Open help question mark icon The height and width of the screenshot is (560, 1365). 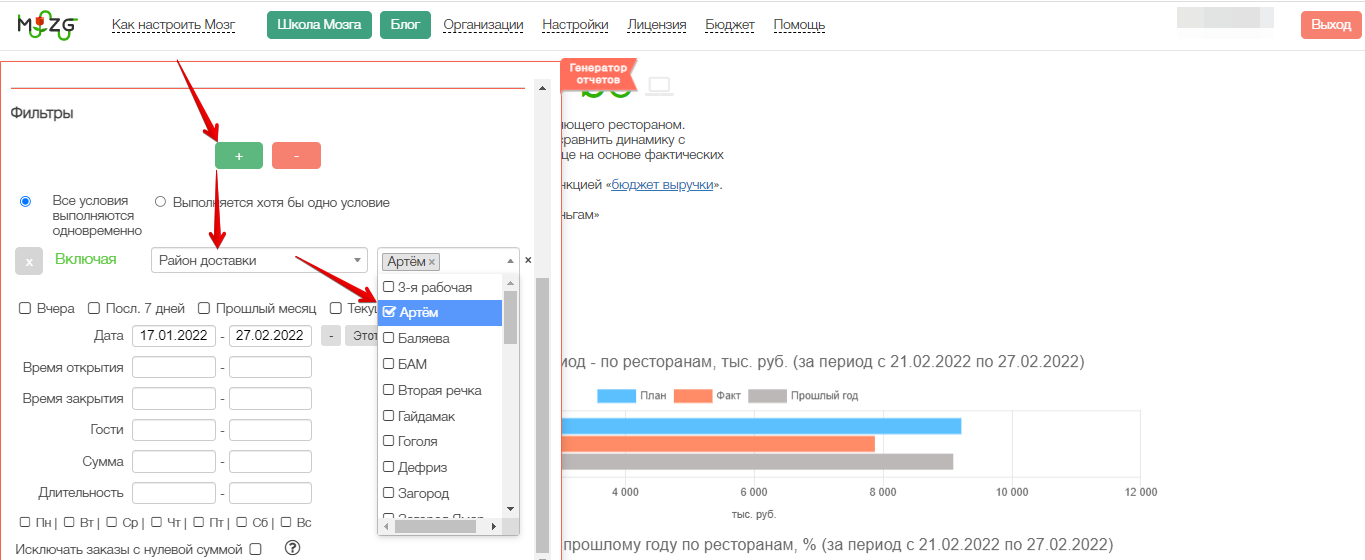point(293,548)
